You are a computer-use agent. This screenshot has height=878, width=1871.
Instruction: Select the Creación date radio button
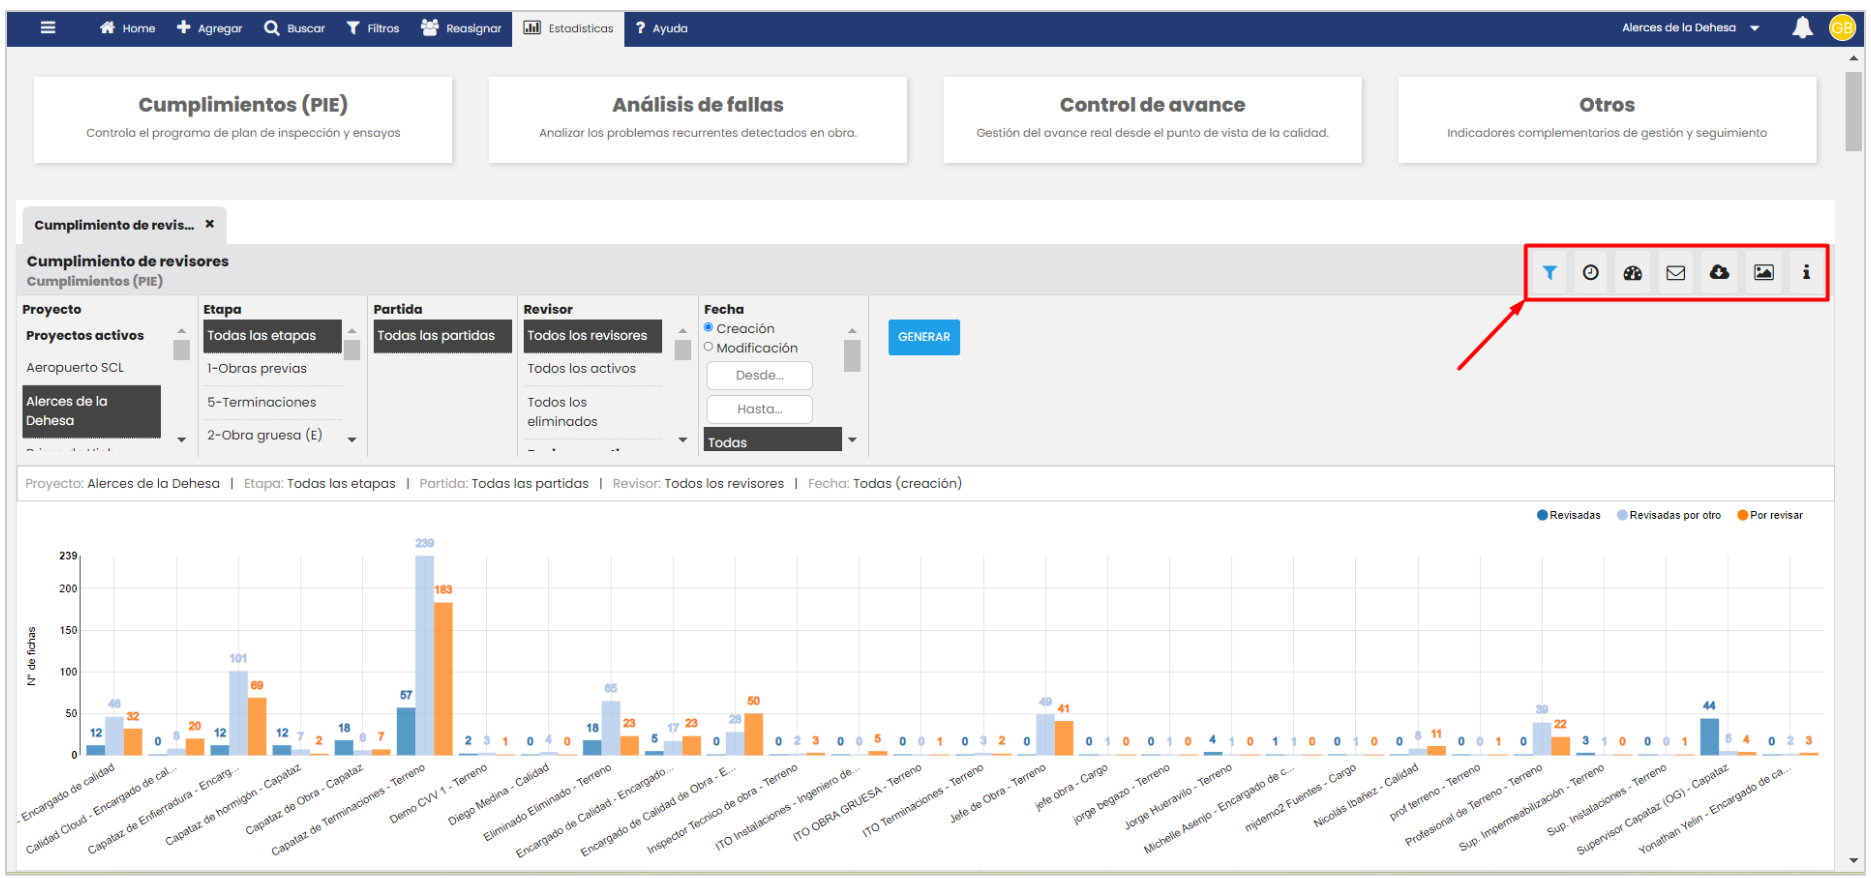click(709, 328)
